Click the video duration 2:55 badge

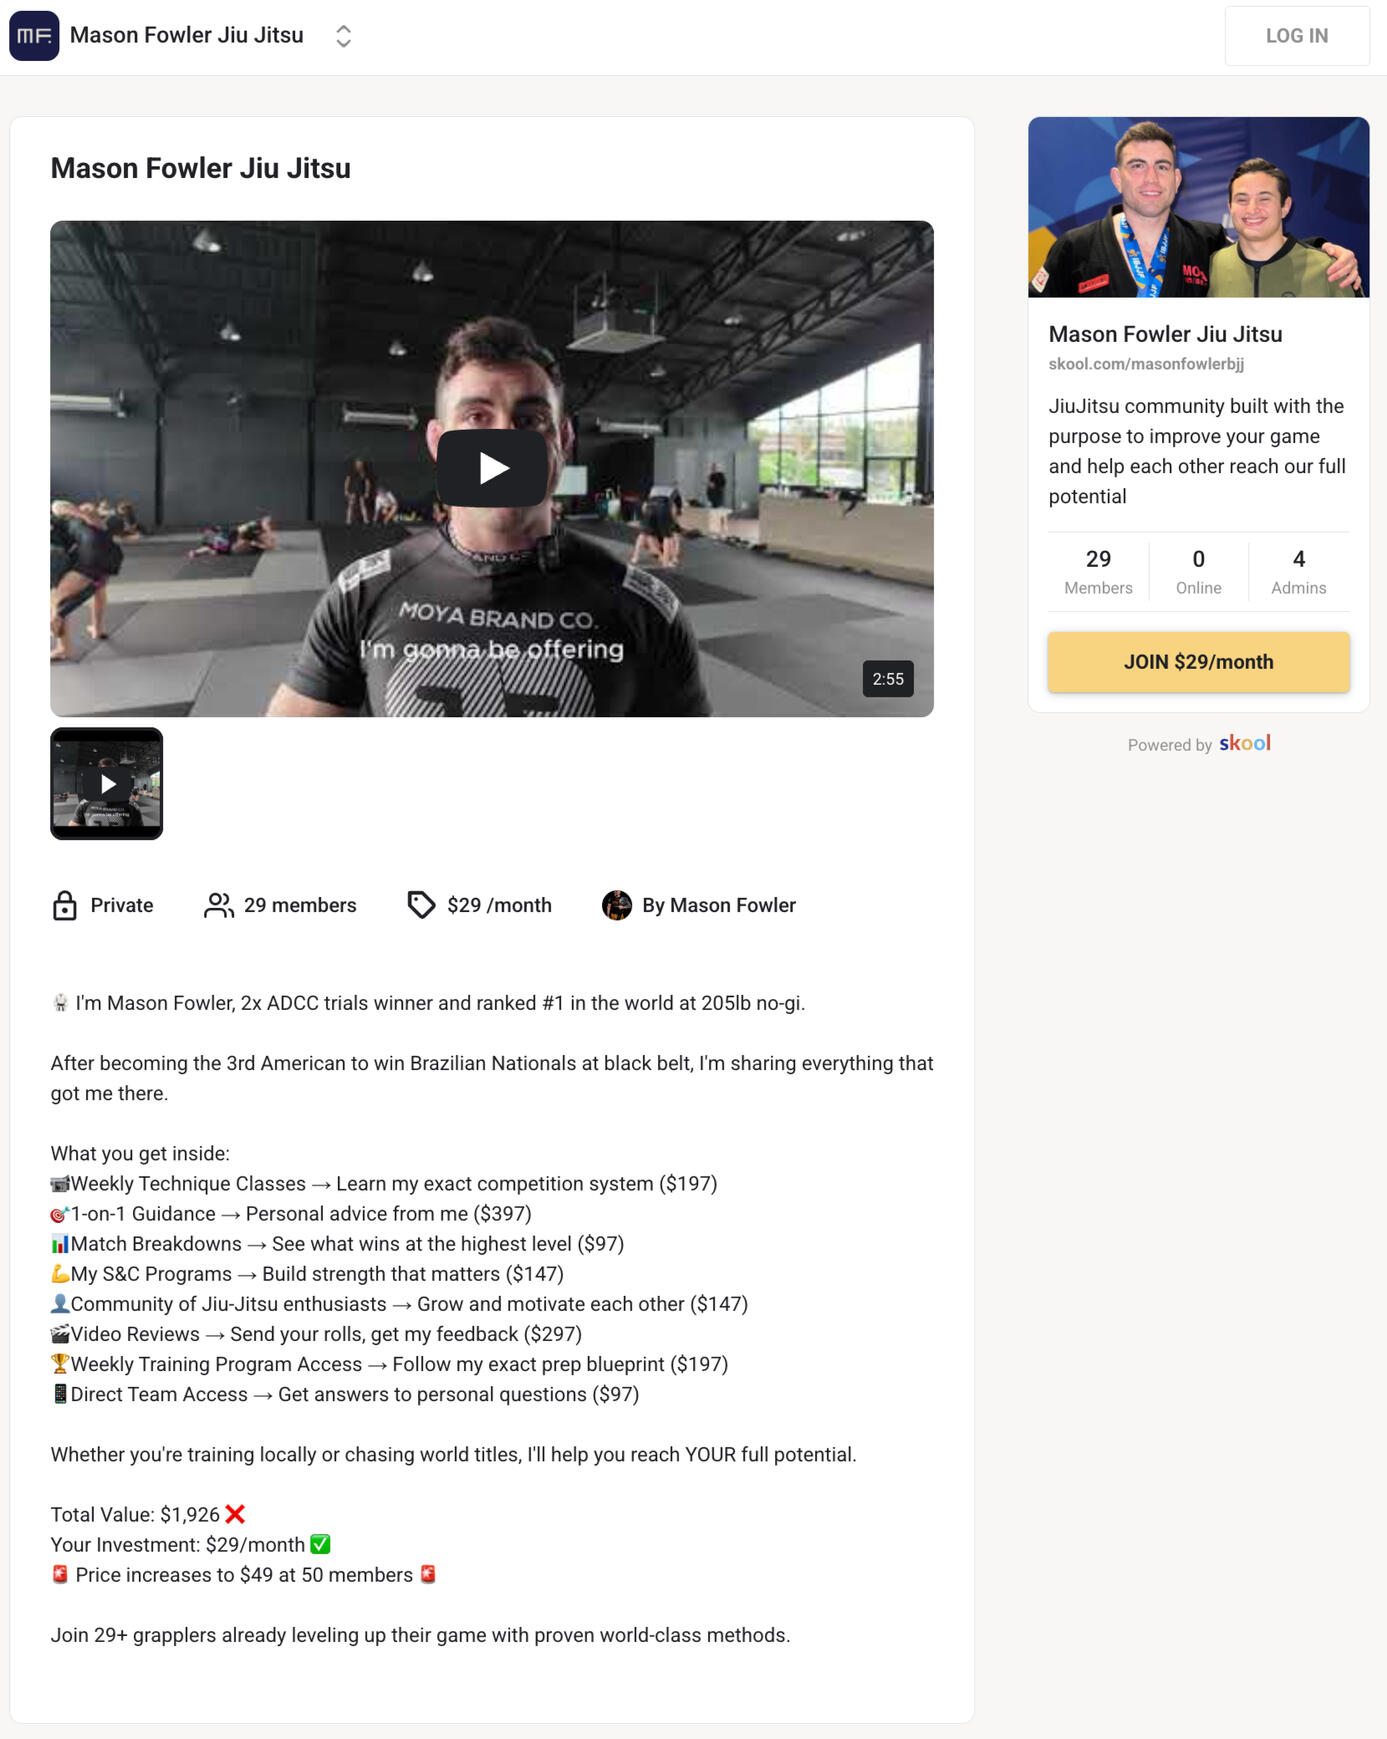pos(888,679)
